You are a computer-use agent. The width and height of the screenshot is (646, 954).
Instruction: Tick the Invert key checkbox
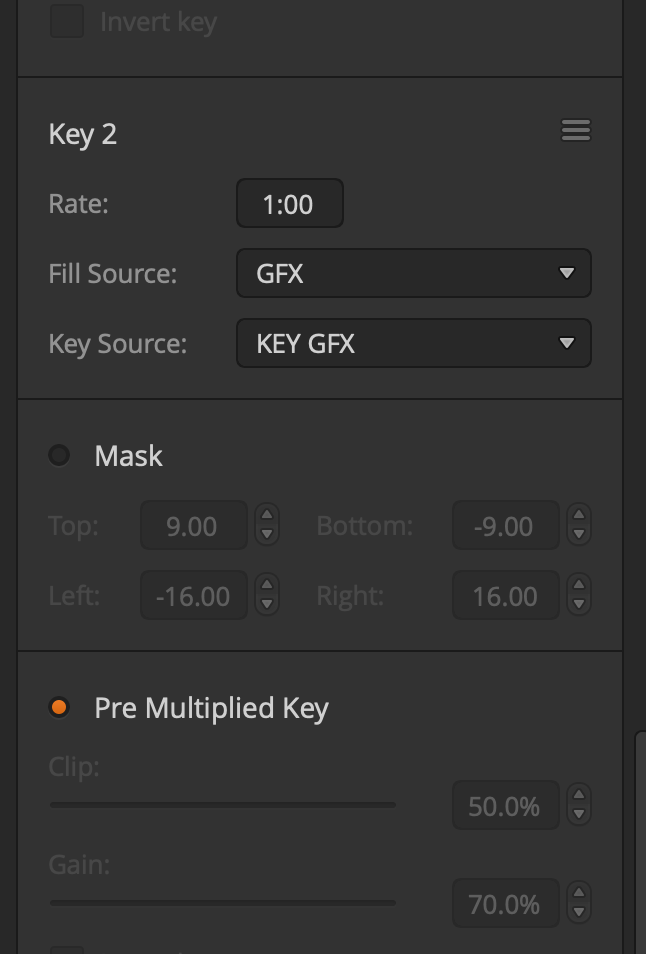click(67, 22)
